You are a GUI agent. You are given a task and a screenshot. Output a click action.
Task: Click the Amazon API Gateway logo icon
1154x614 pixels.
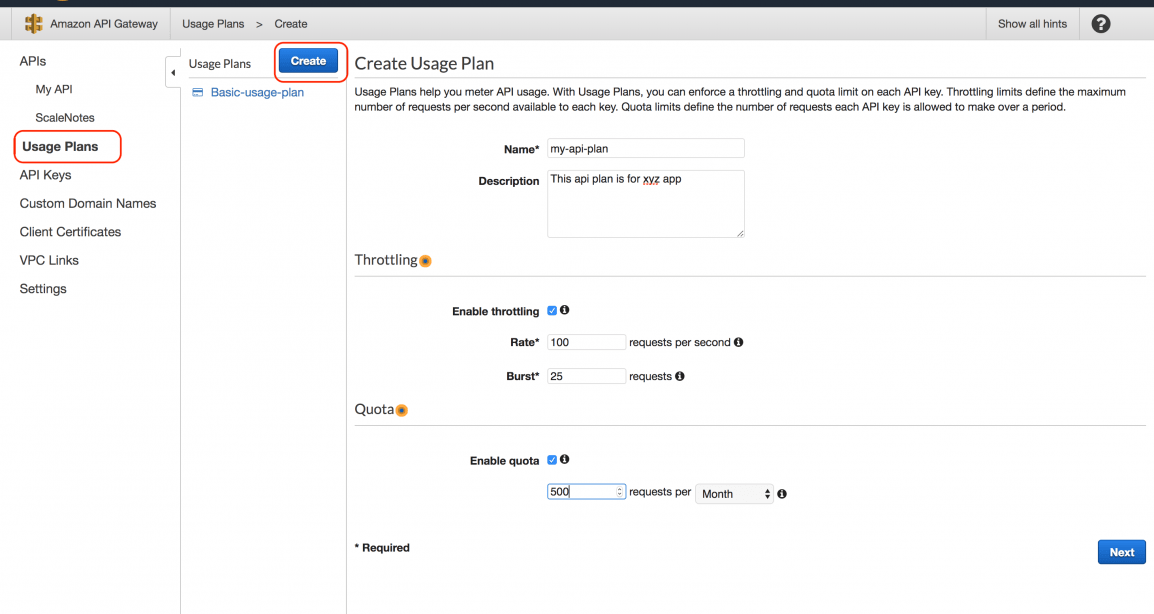click(34, 24)
